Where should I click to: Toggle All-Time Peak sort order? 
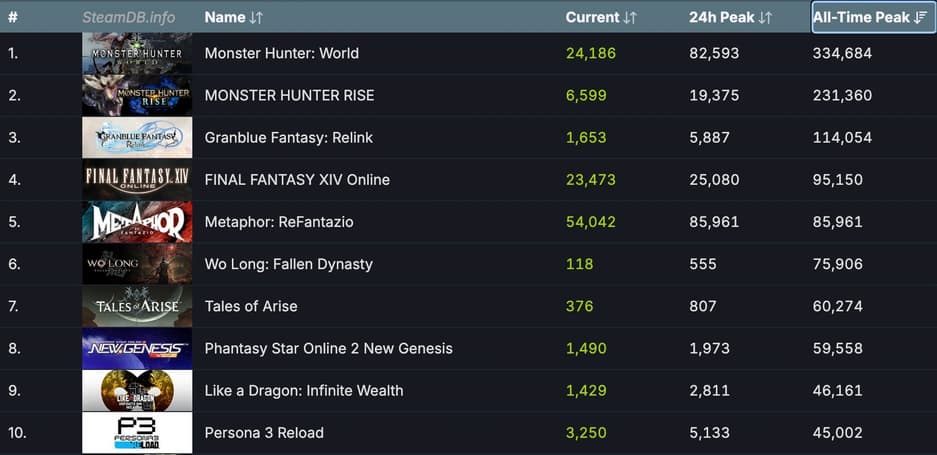click(x=866, y=17)
